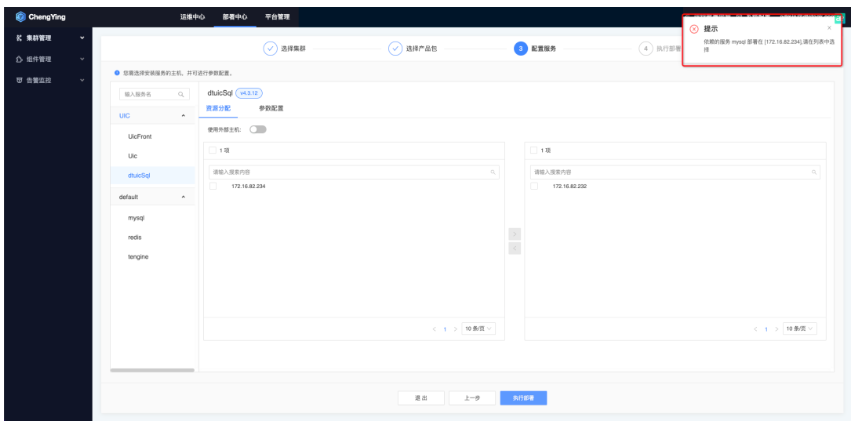Image resolution: width=868 pixels, height=430 pixels.
Task: Click previous page arrow in right panel
Action: [x=756, y=329]
